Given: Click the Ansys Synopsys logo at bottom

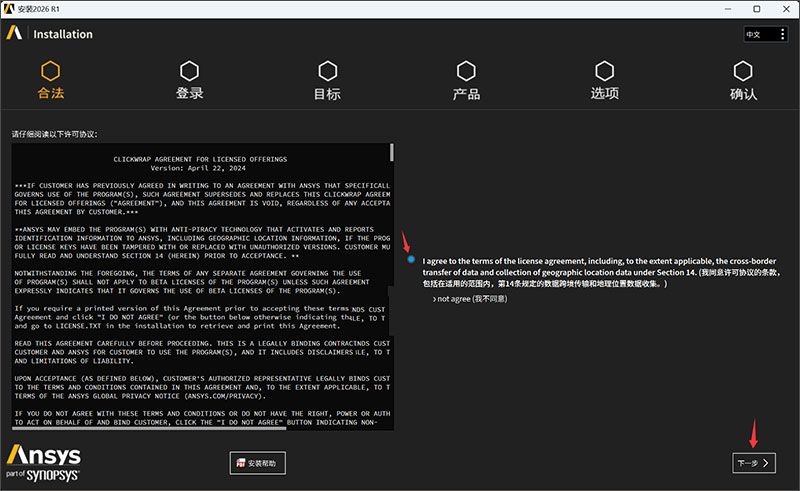Looking at the screenshot, I should click(43, 463).
